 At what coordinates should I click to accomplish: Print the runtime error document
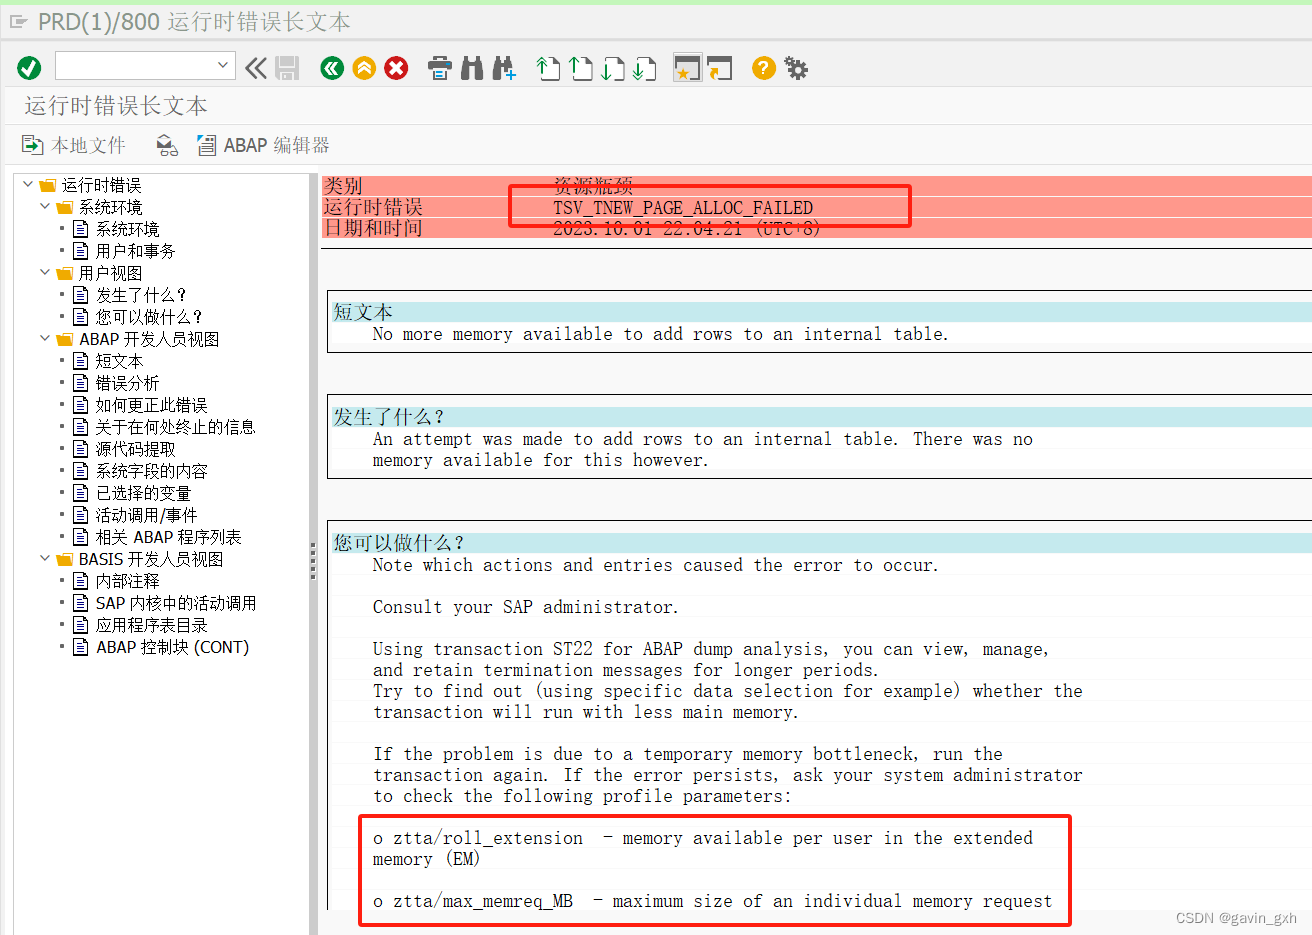(440, 68)
